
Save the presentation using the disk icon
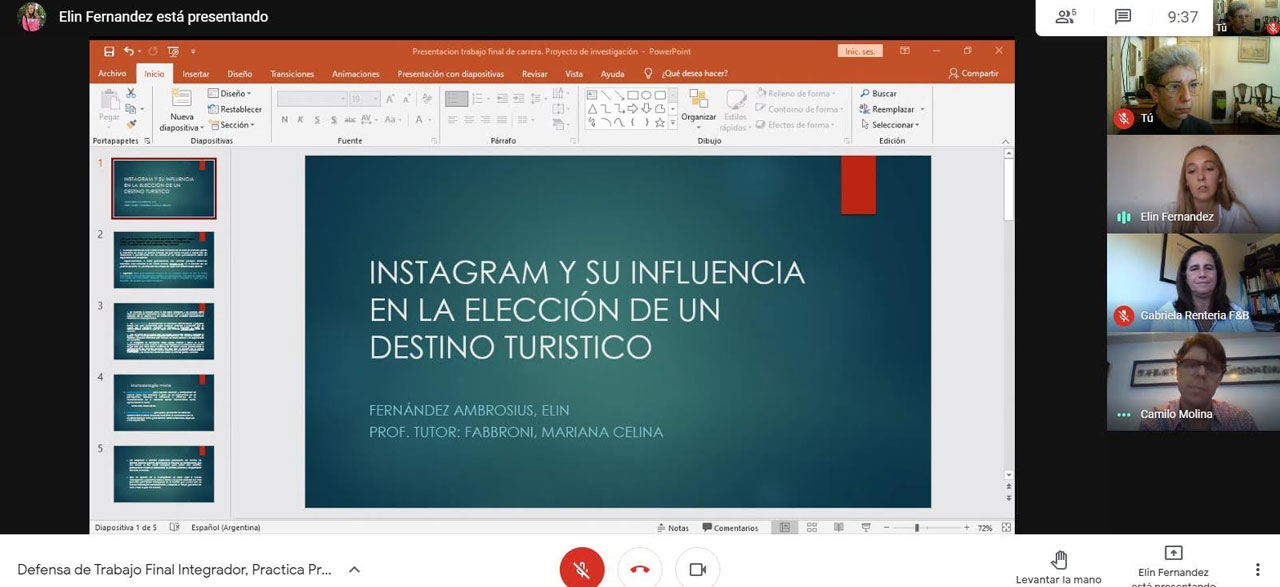click(x=109, y=51)
